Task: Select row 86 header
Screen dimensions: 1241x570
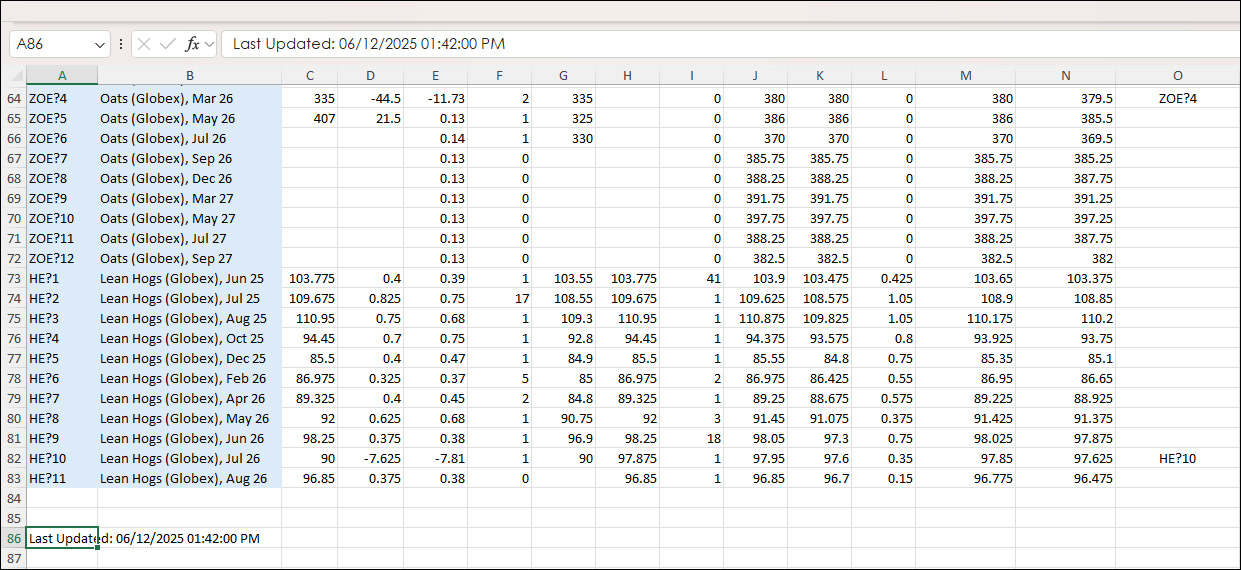Action: 13,538
